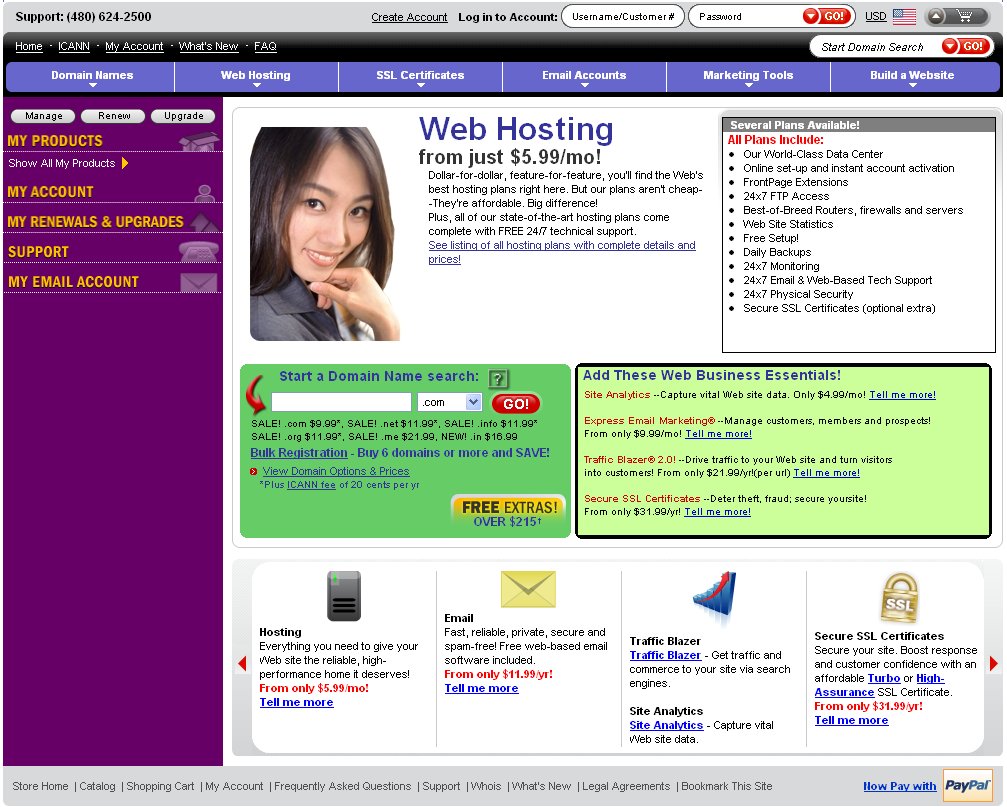Open MY EMAIL ACCOUNT sidebar section
Screen dimensions: 1007x807
click(x=73, y=282)
